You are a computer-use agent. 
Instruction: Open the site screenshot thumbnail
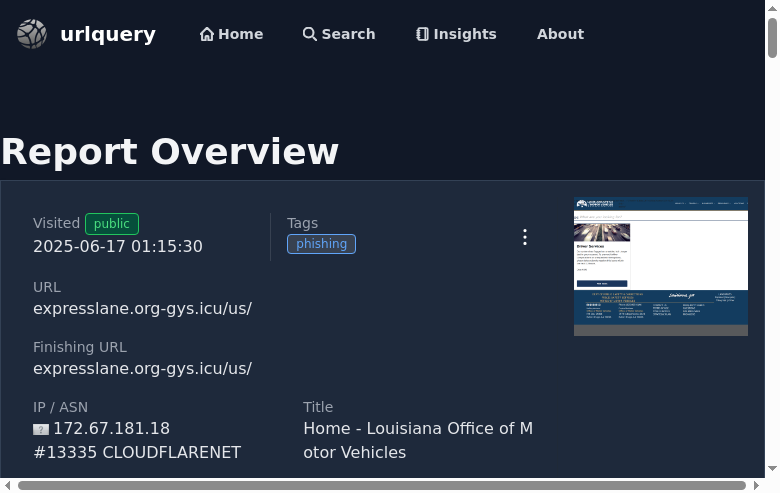pos(661,267)
